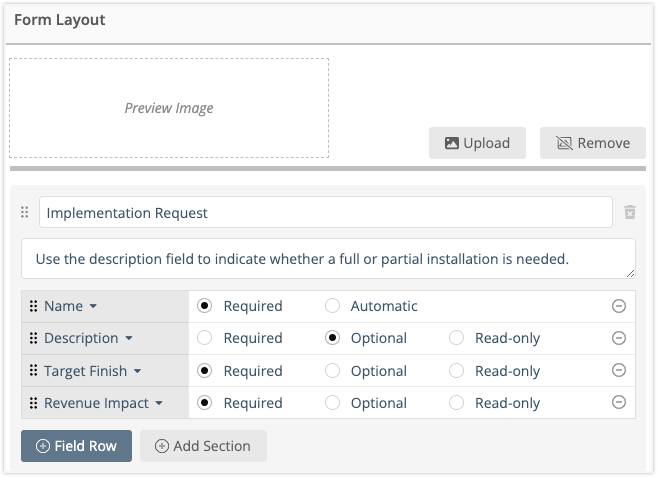Screen dimensions: 657x477
Task: Click the Add Section button
Action: [203, 446]
